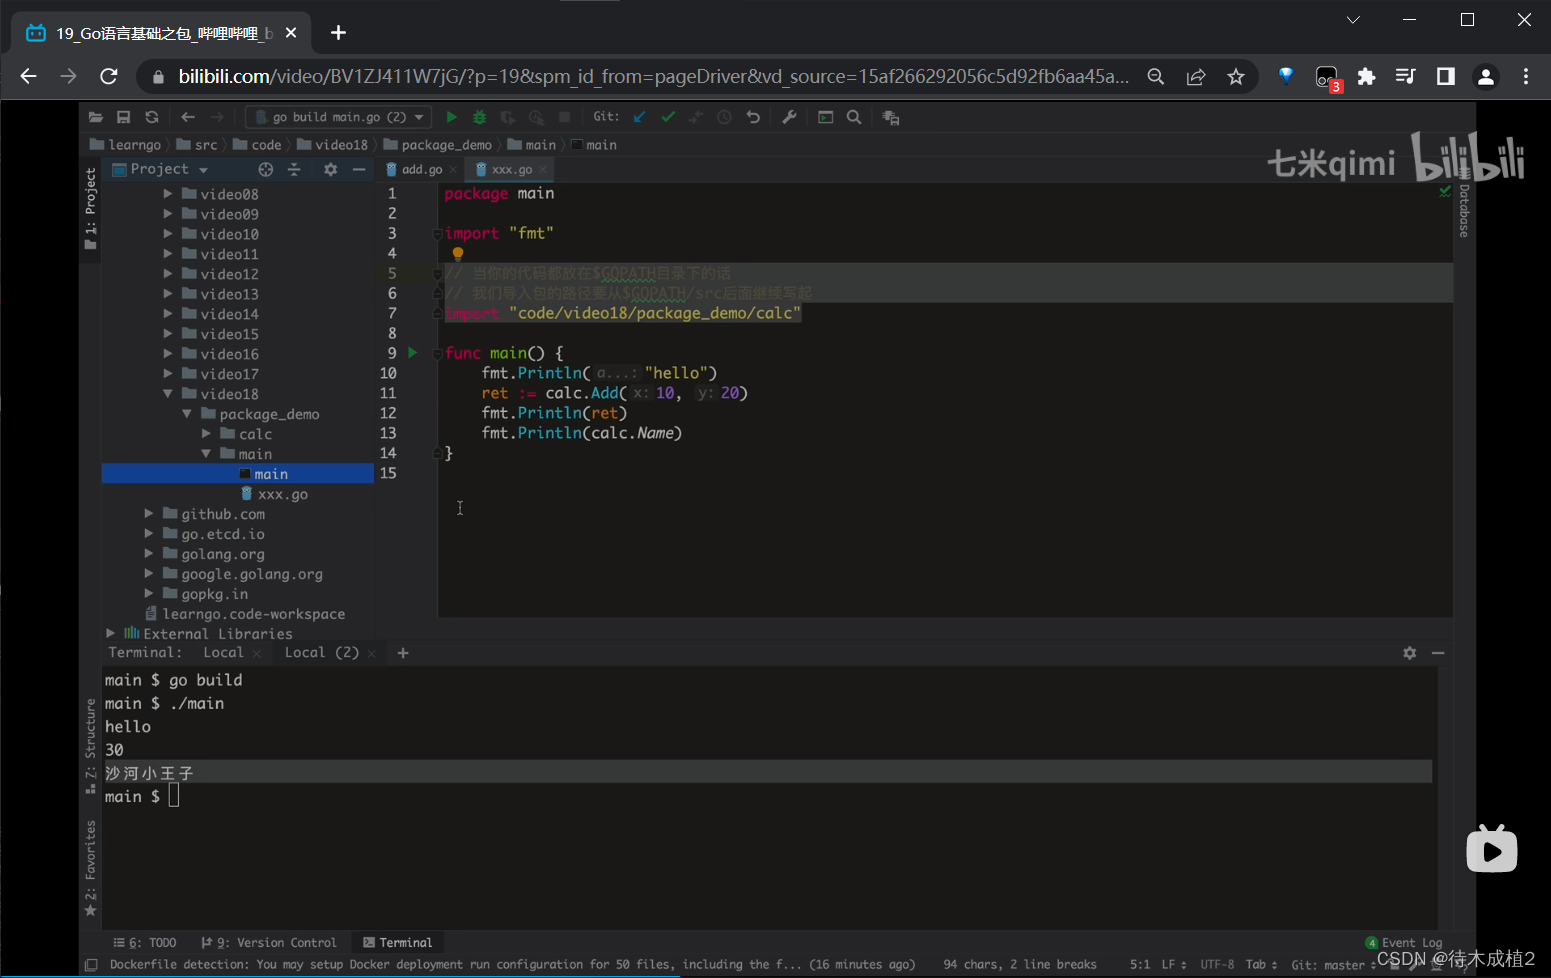Screen dimensions: 1551x978
Task: Click the Git Update Project arrow
Action: click(640, 117)
